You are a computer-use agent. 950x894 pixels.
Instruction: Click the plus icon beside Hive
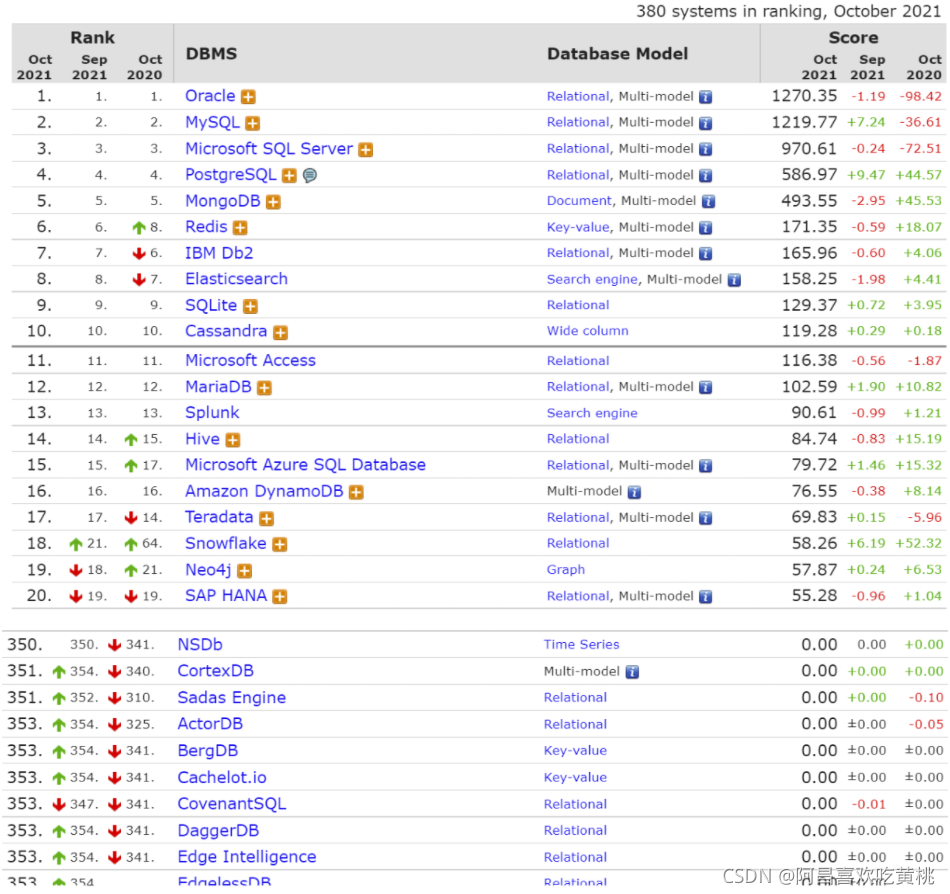click(x=233, y=440)
